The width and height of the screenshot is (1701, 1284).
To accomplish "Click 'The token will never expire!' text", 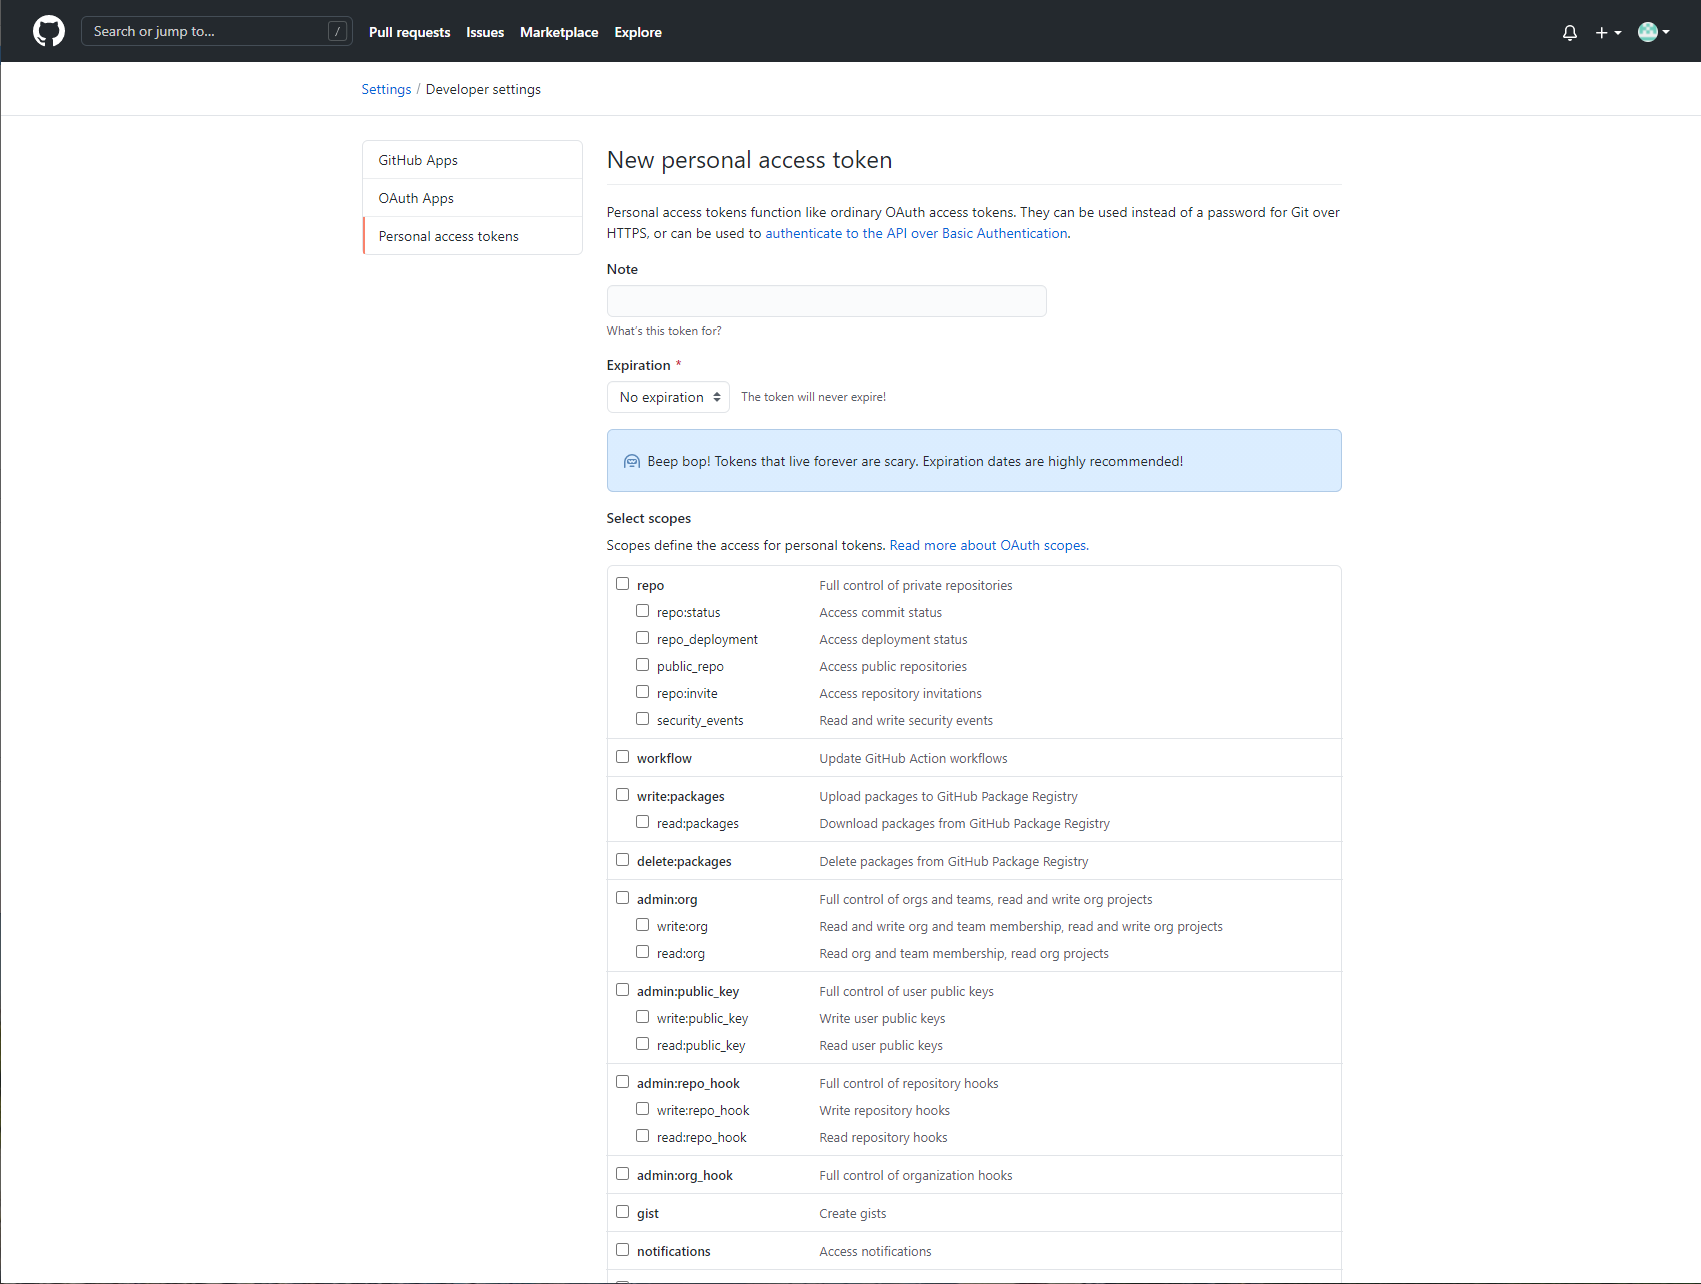I will pos(814,397).
